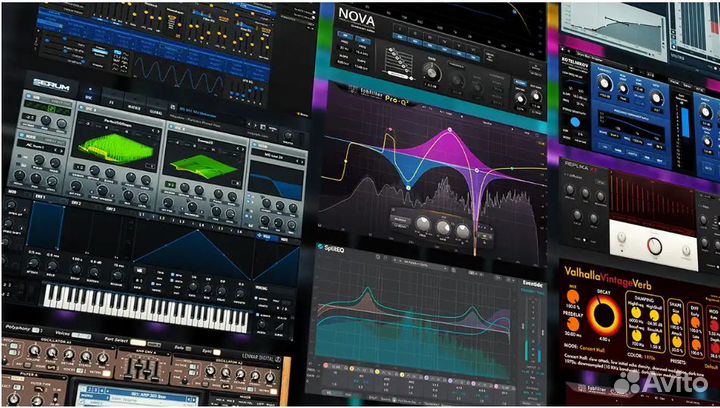Click the Eventide label in SplitEQ
The width and height of the screenshot is (720, 408).
click(532, 283)
